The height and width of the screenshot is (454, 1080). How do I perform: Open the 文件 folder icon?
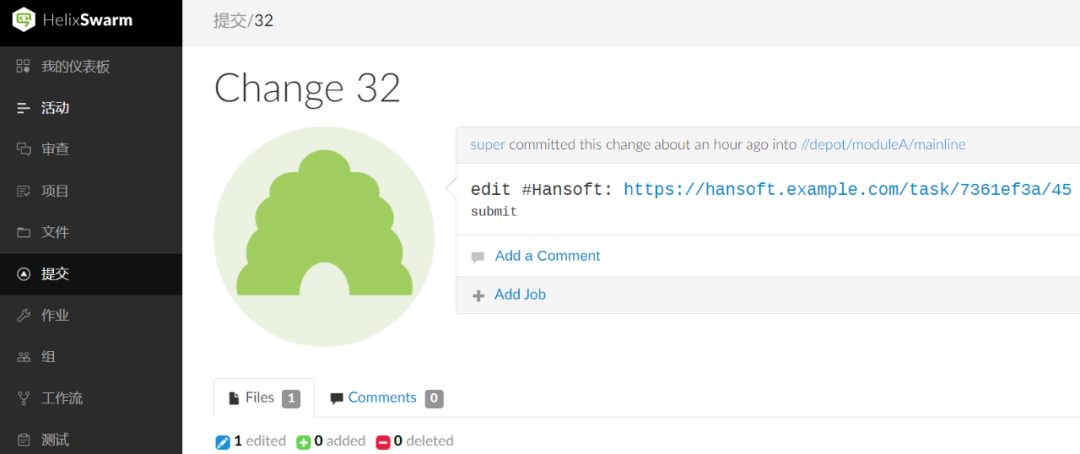24,232
